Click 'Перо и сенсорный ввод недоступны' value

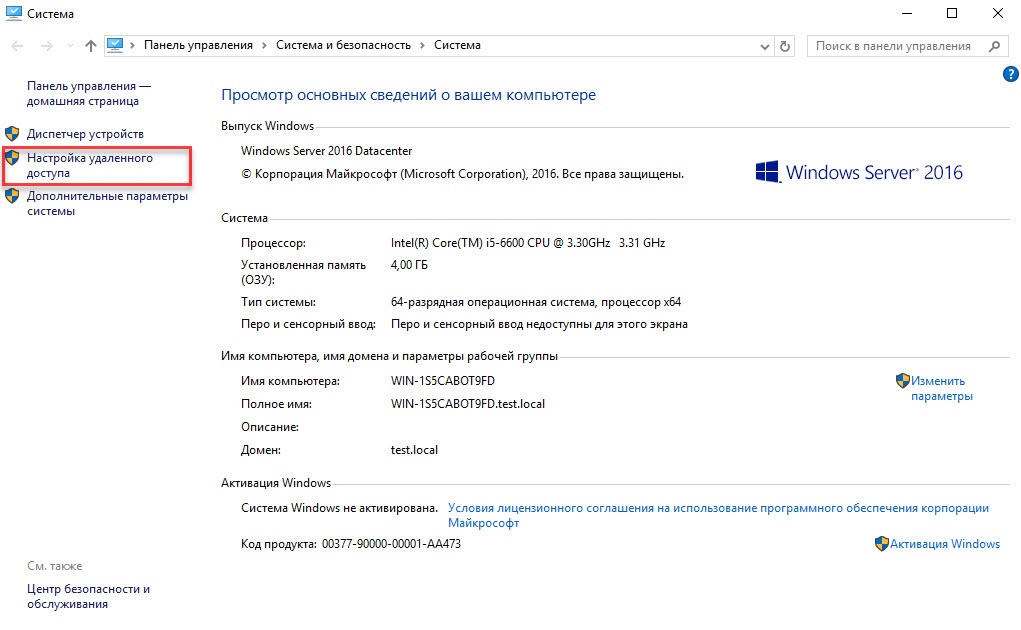point(539,324)
